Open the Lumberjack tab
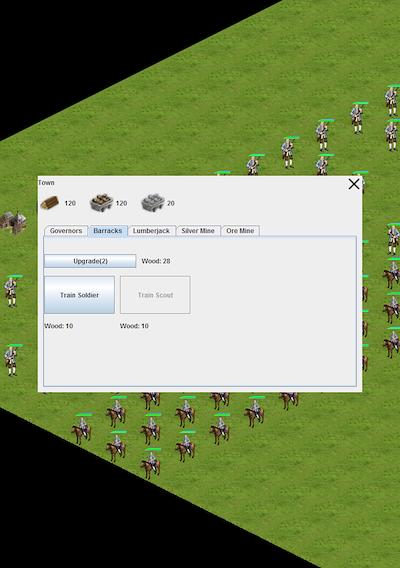400x568 pixels. tap(151, 231)
